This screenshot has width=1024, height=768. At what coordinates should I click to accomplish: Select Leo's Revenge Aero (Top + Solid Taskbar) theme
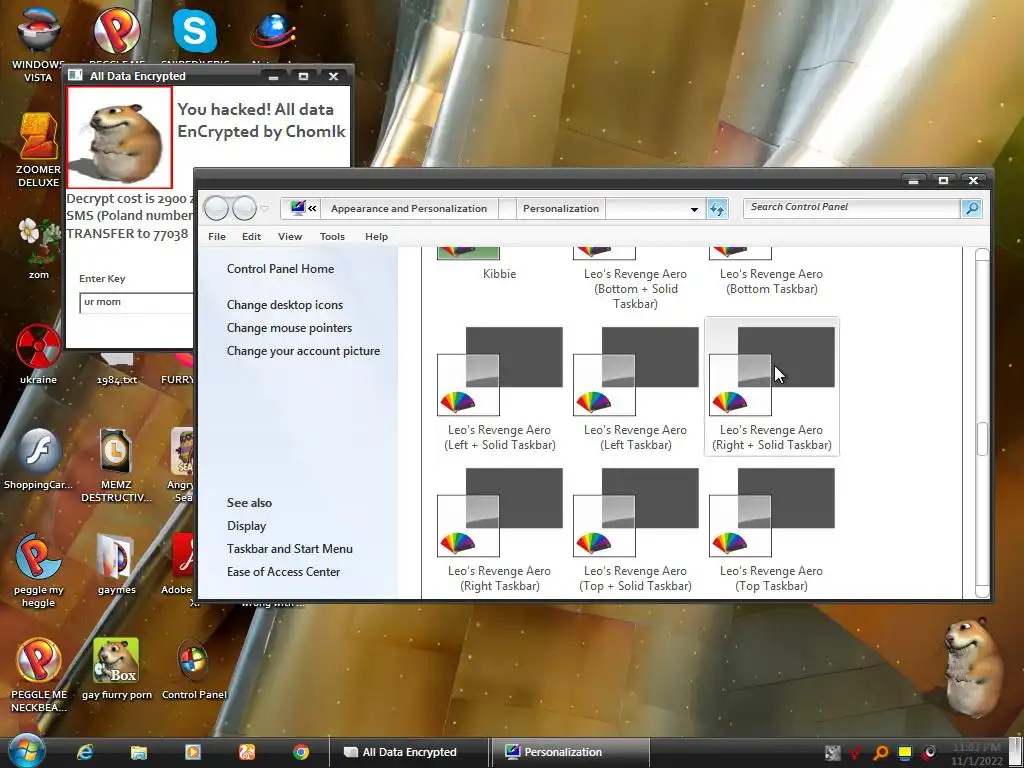(x=635, y=530)
